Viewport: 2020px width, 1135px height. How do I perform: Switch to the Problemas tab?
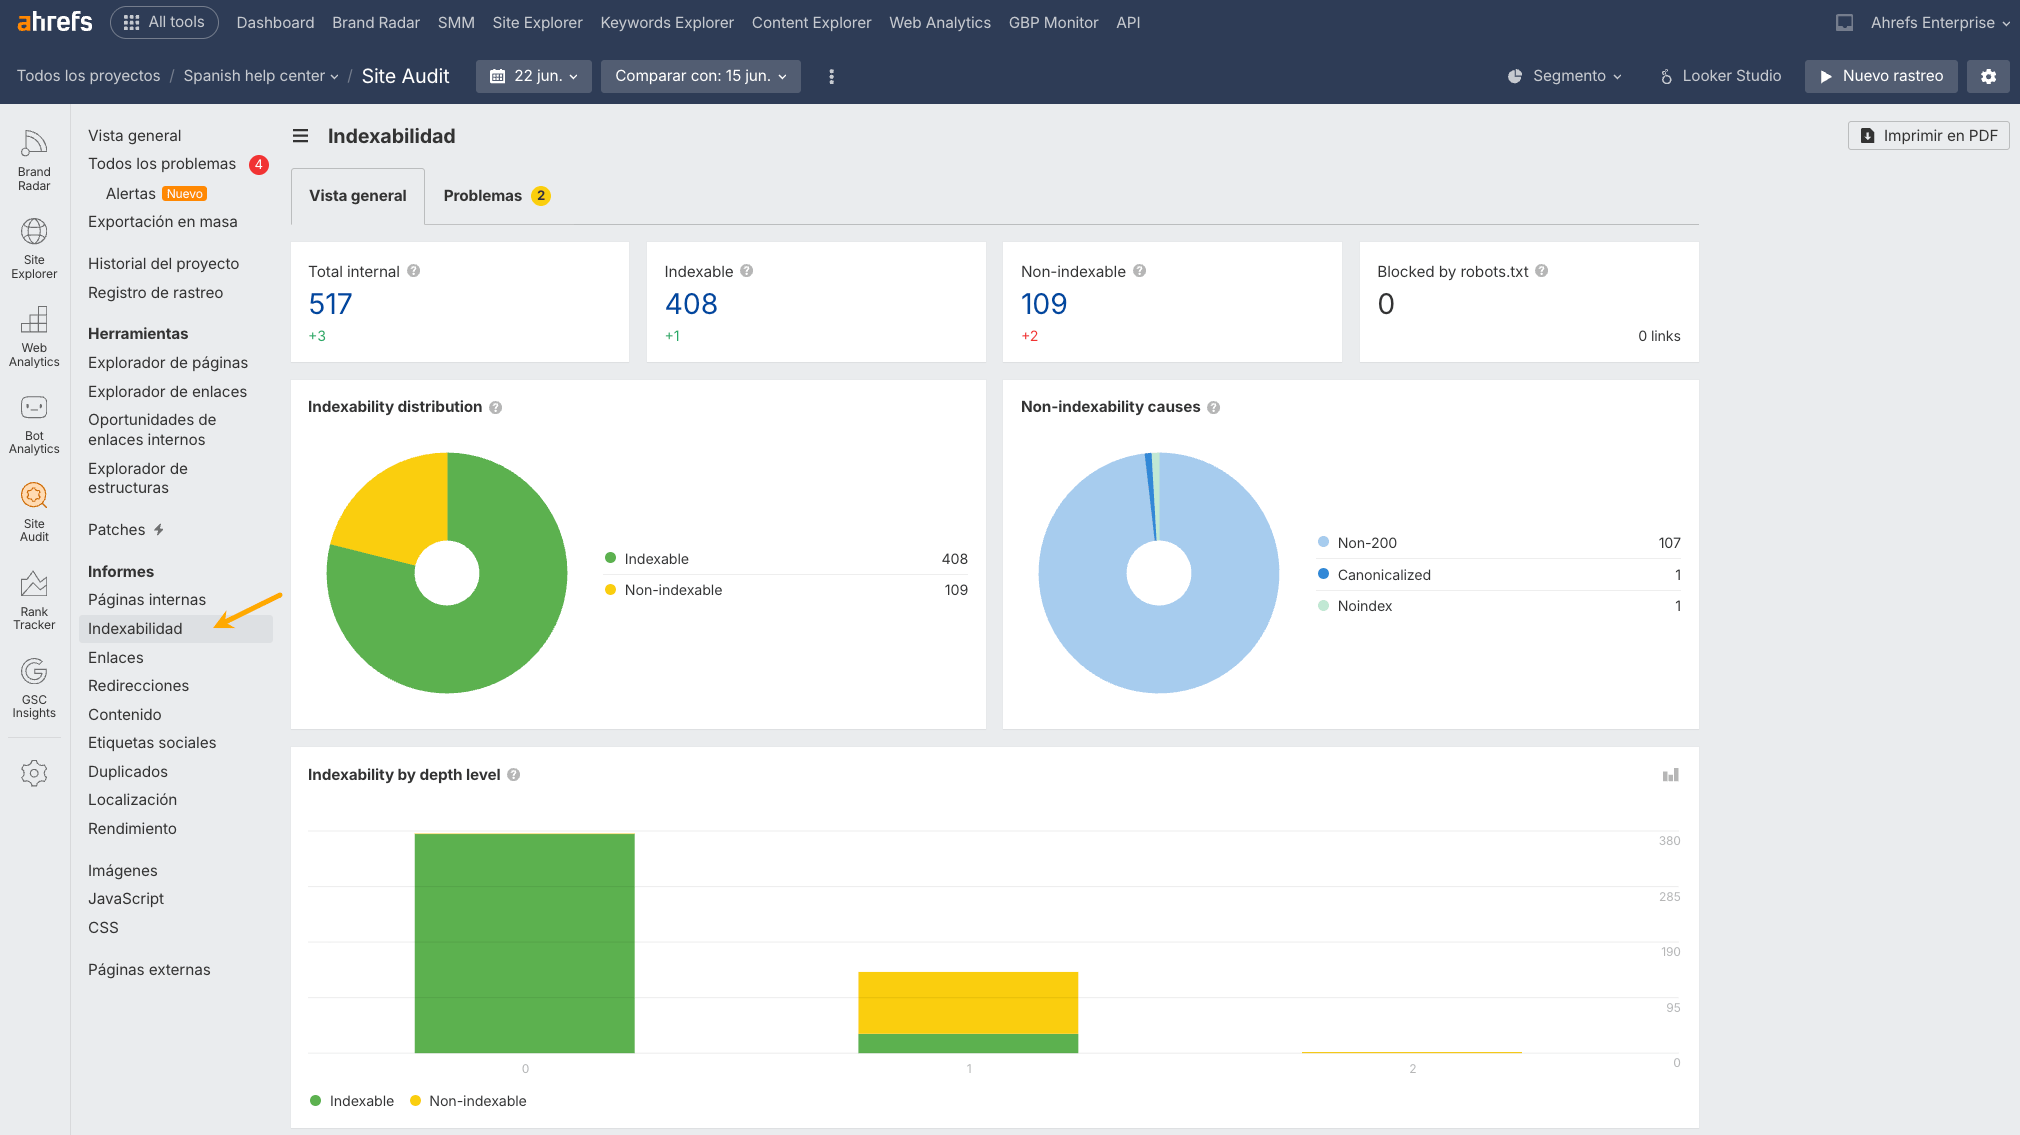497,196
